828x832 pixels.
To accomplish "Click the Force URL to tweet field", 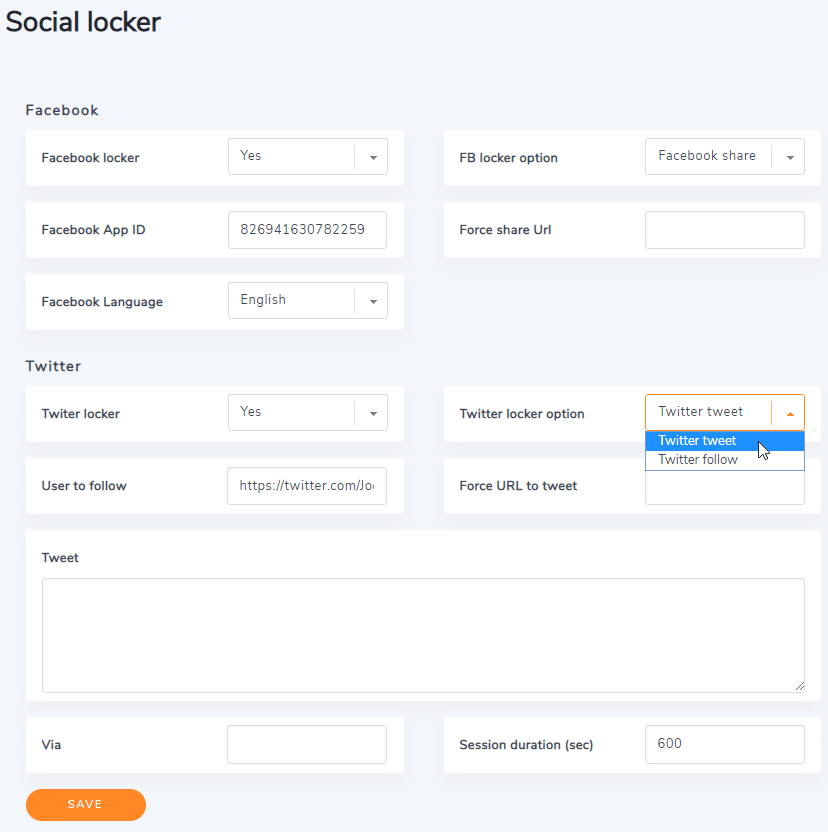I will [724, 492].
